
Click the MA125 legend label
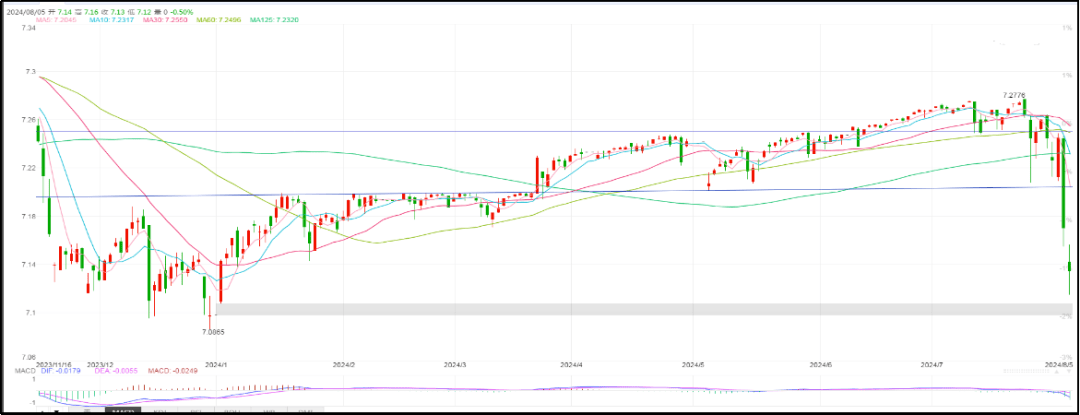coord(276,19)
